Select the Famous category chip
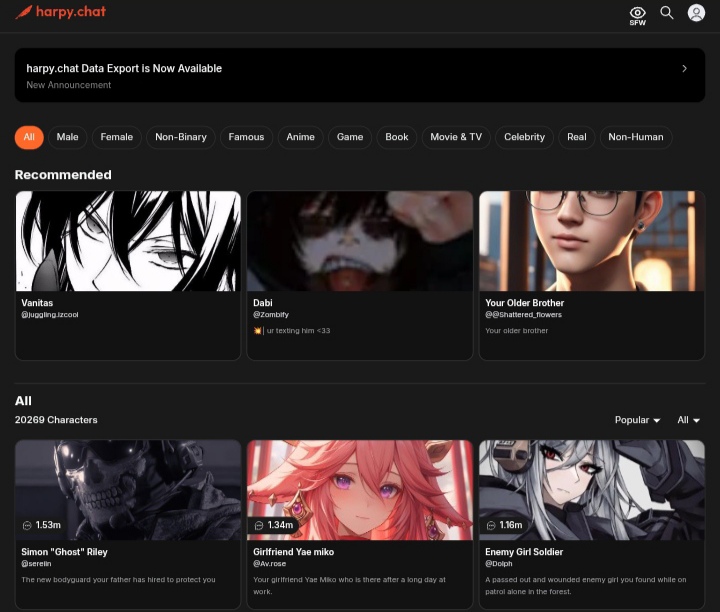Viewport: 720px width, 612px height. coord(246,137)
